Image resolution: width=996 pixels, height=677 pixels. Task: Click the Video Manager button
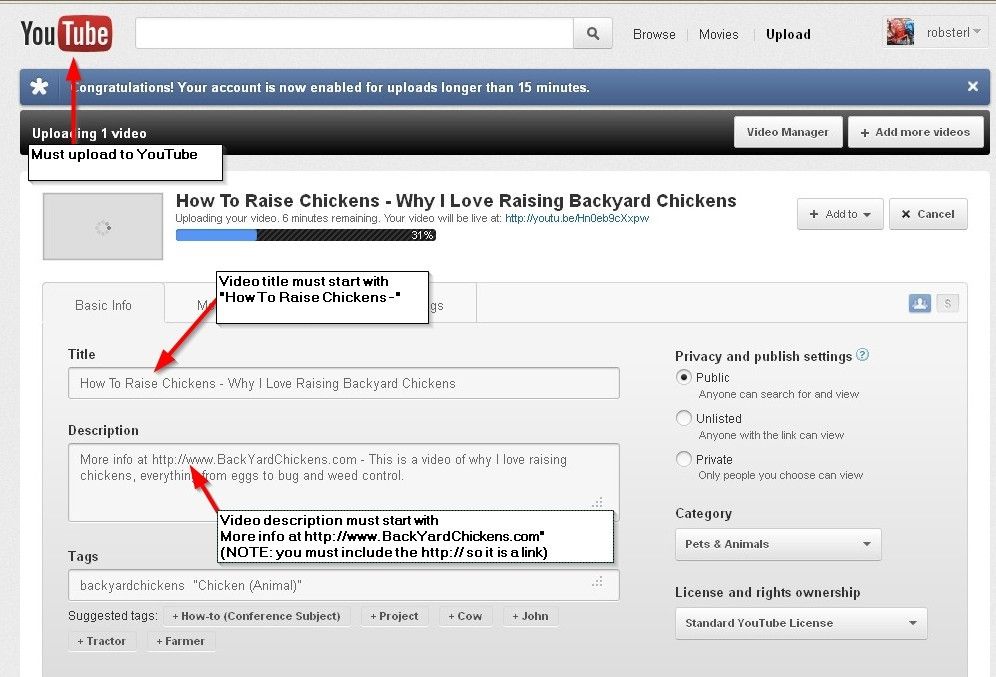click(x=787, y=132)
